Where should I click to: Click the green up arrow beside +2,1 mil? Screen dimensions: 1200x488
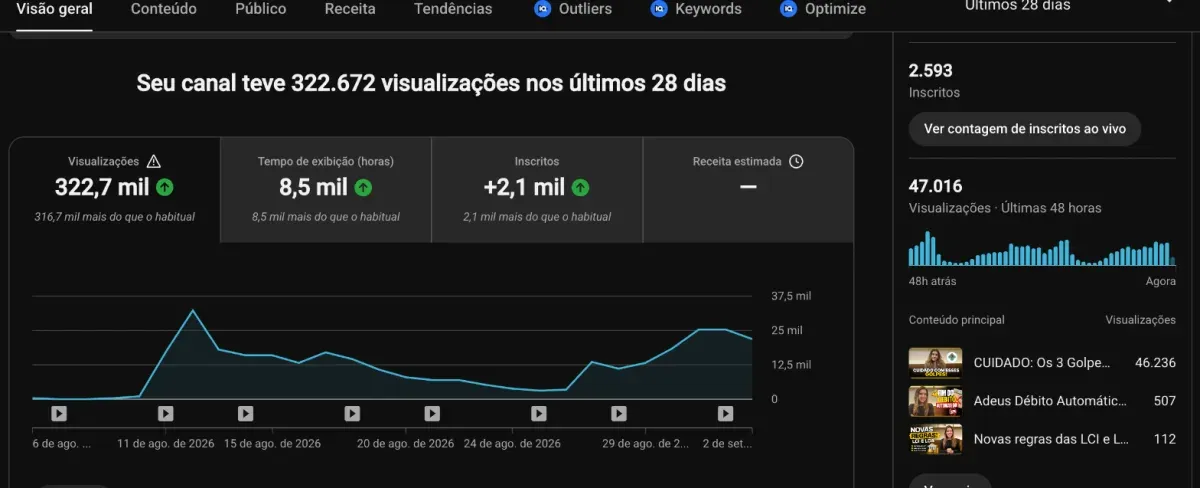tap(580, 187)
